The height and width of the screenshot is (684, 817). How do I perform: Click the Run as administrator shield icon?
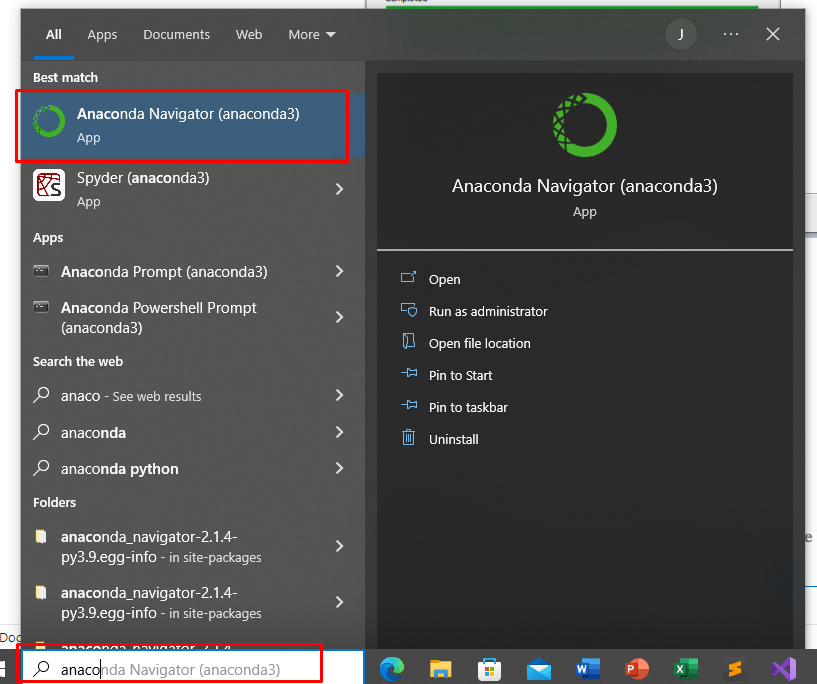(408, 309)
